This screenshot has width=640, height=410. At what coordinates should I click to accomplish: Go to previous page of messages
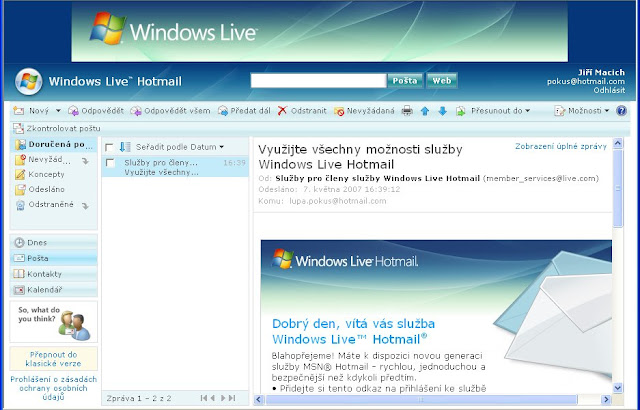(x=213, y=398)
